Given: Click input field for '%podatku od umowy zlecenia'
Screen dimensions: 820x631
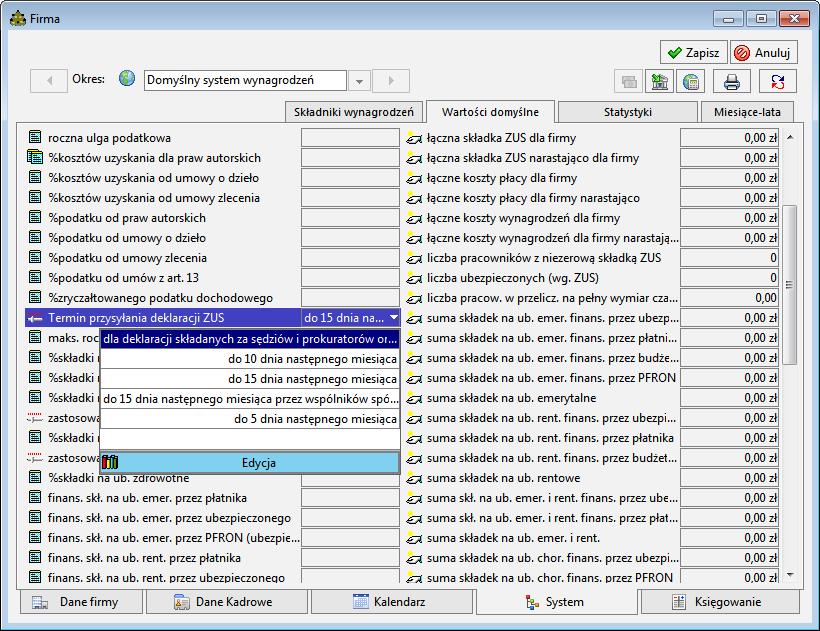Looking at the screenshot, I should pos(350,258).
